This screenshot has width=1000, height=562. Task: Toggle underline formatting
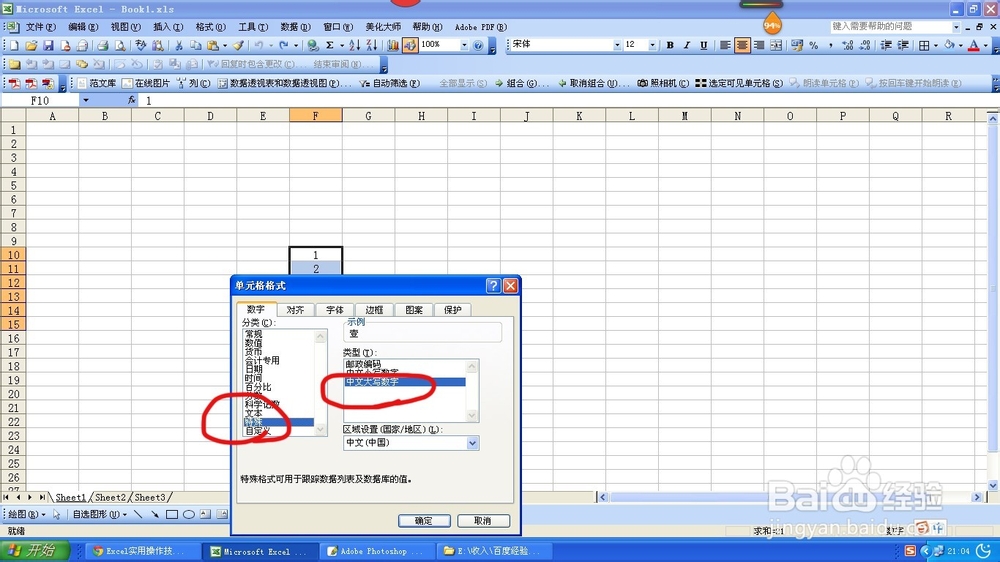703,45
